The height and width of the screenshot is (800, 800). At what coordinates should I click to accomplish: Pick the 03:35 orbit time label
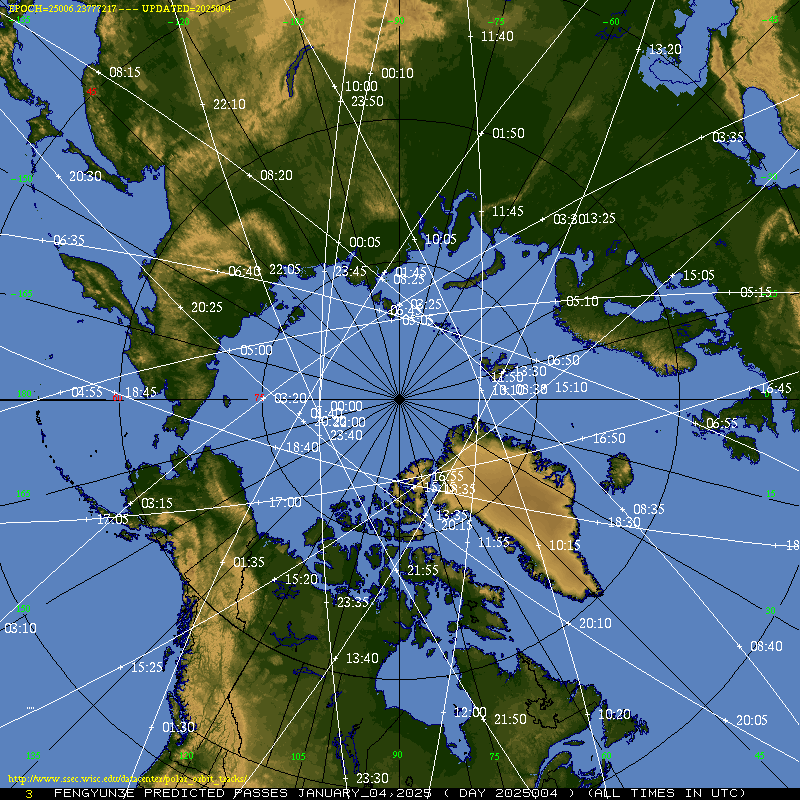[727, 137]
